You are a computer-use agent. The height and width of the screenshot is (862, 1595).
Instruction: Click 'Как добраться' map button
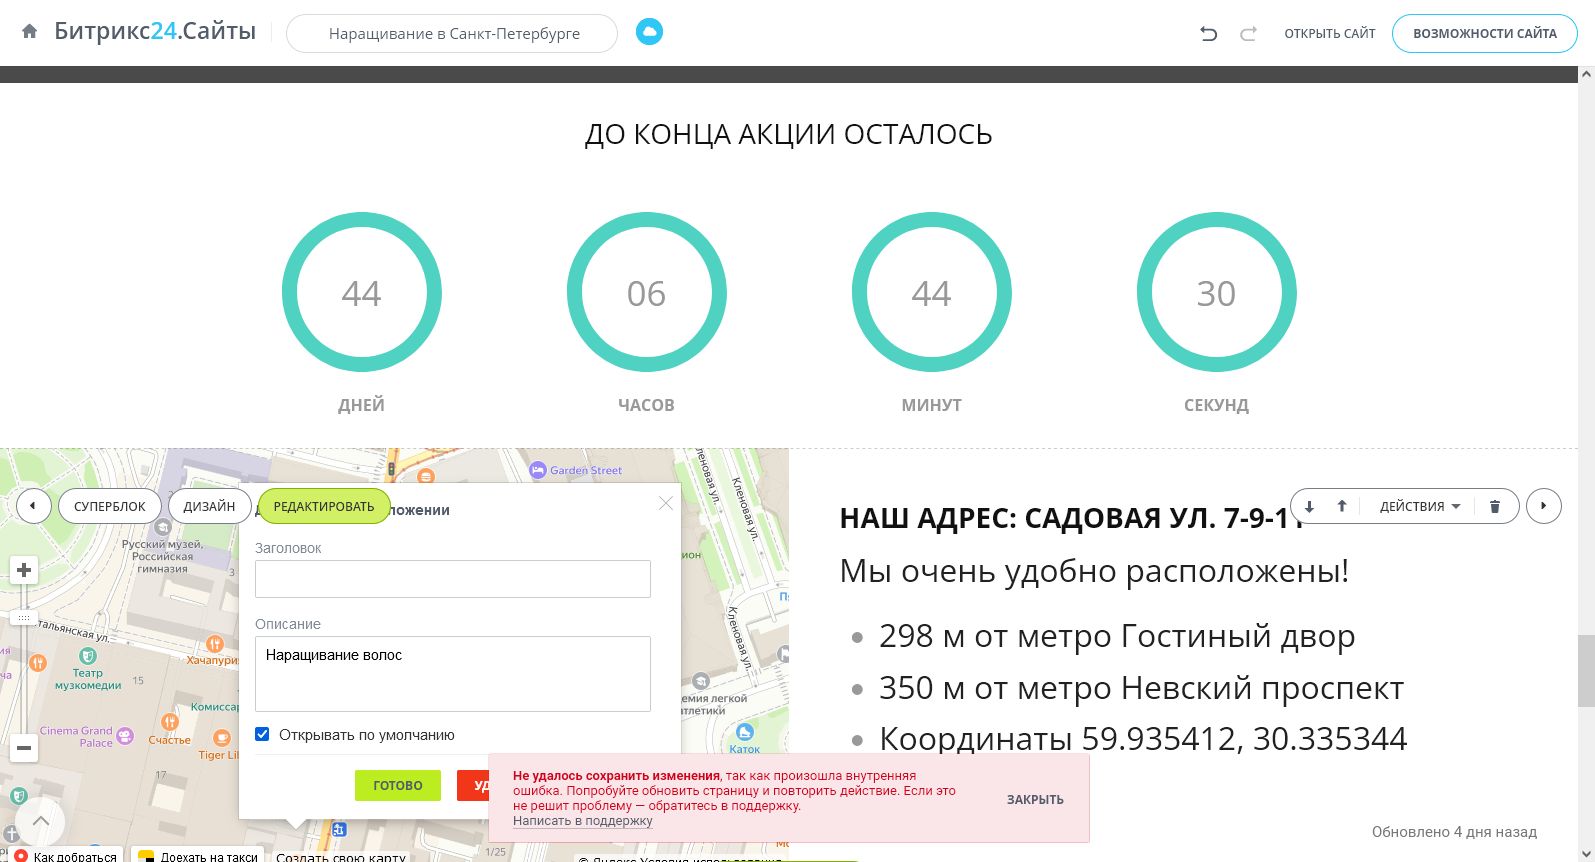click(65, 856)
